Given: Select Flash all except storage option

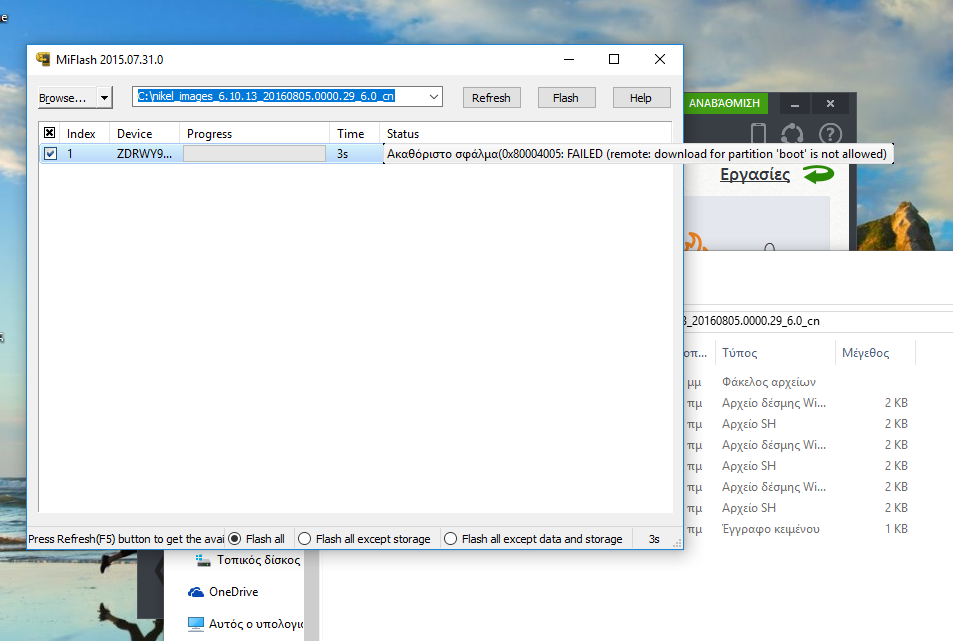Looking at the screenshot, I should tap(304, 539).
